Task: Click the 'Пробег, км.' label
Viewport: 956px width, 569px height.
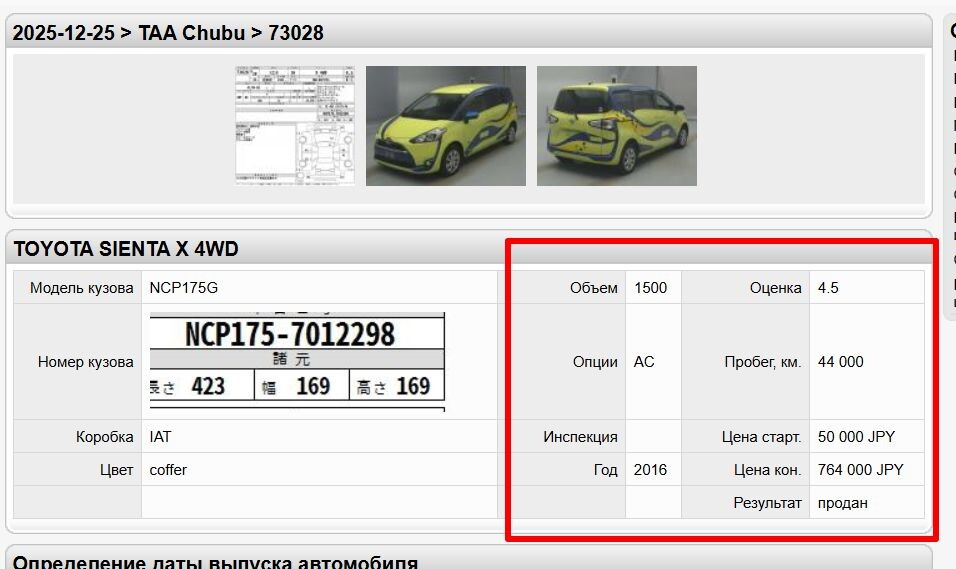Action: (763, 362)
